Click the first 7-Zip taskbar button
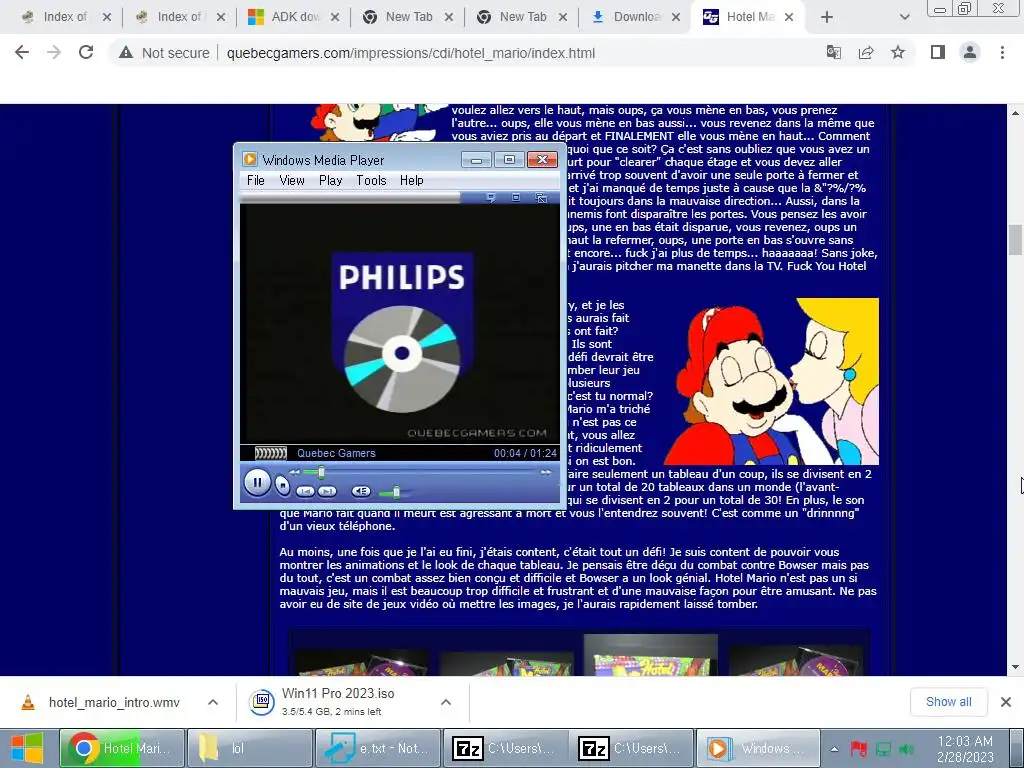 [505, 748]
